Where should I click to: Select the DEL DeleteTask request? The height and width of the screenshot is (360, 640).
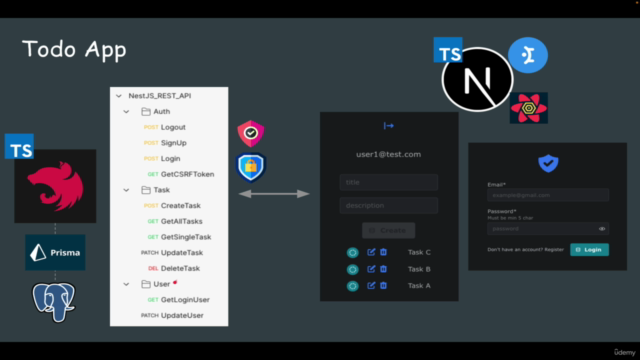[x=173, y=269]
